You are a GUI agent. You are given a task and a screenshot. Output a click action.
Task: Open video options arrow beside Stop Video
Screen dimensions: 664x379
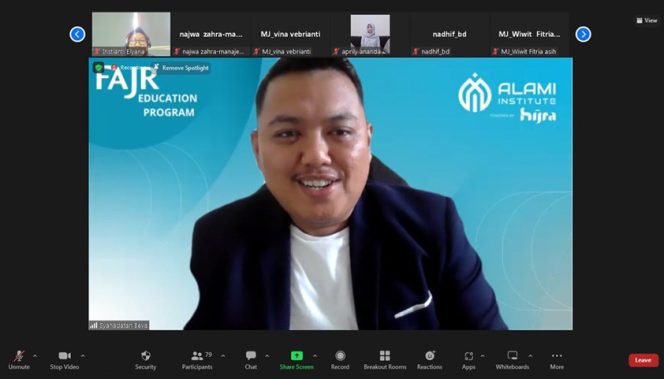click(83, 356)
